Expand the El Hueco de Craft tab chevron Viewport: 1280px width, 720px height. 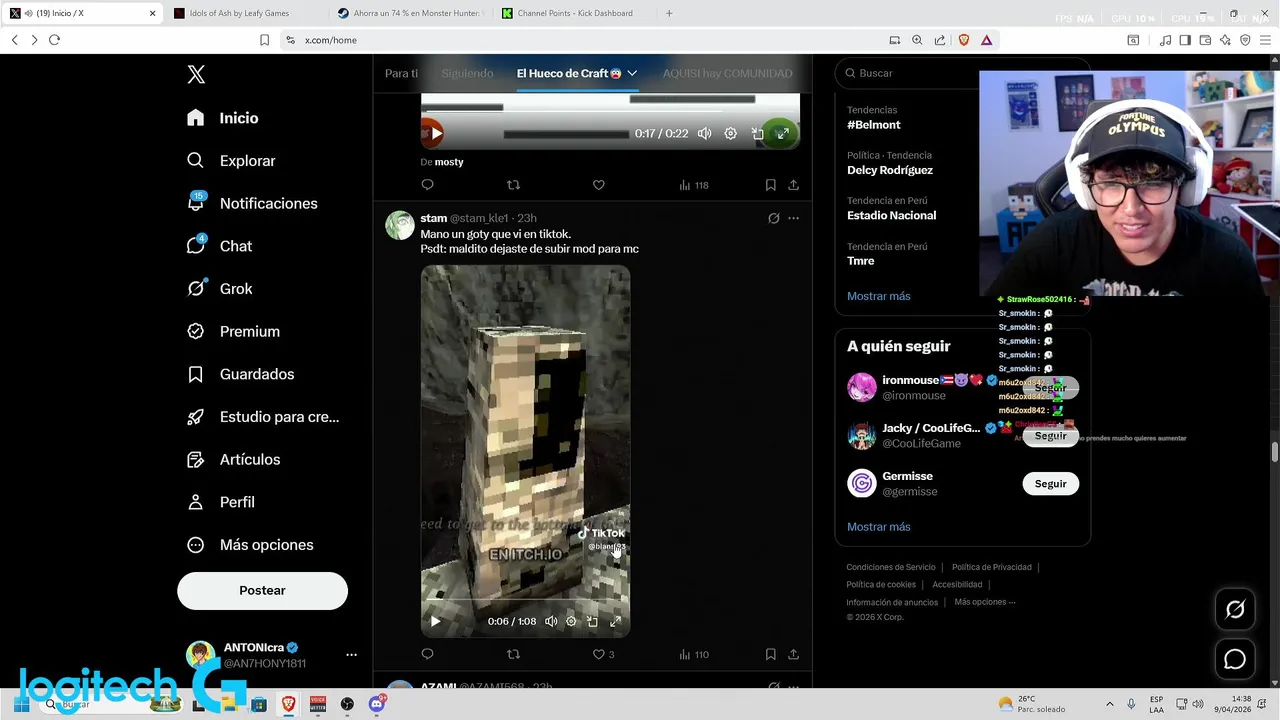(x=632, y=73)
